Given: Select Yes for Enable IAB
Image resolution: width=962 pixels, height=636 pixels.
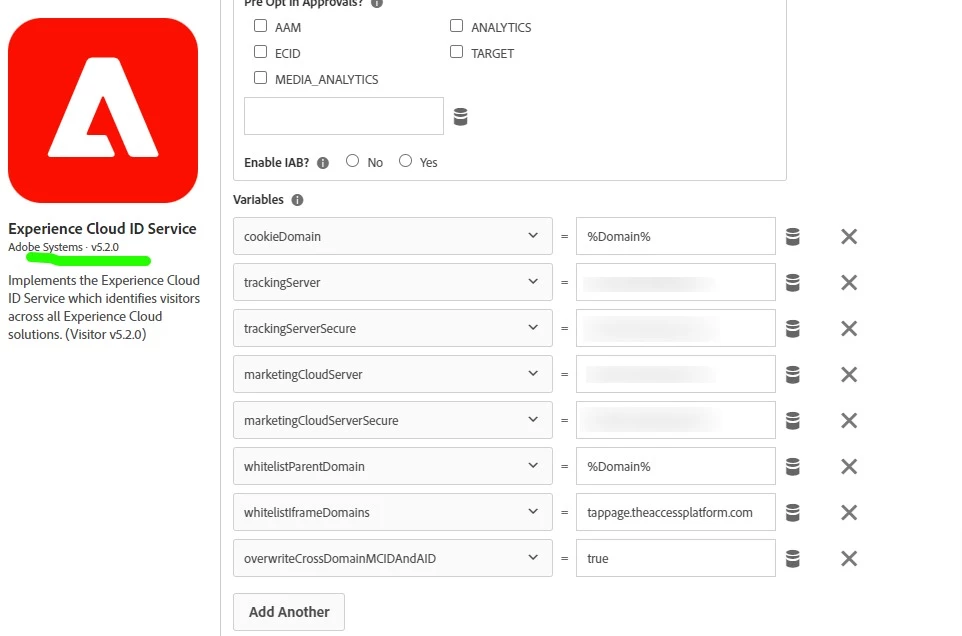Looking at the screenshot, I should (405, 161).
